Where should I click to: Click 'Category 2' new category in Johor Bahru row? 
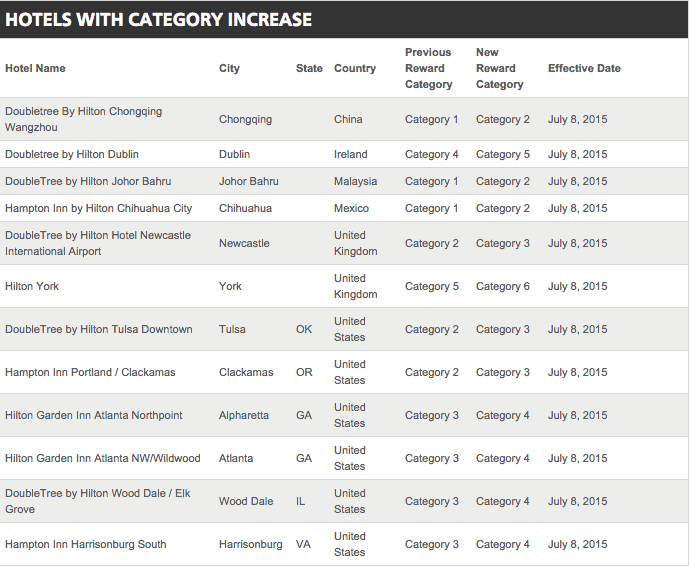(503, 181)
